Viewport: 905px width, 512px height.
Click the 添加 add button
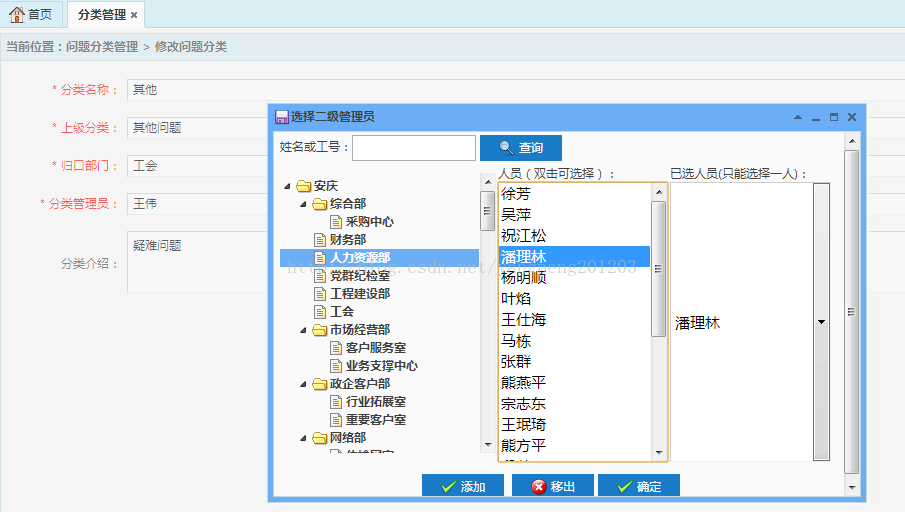point(463,486)
